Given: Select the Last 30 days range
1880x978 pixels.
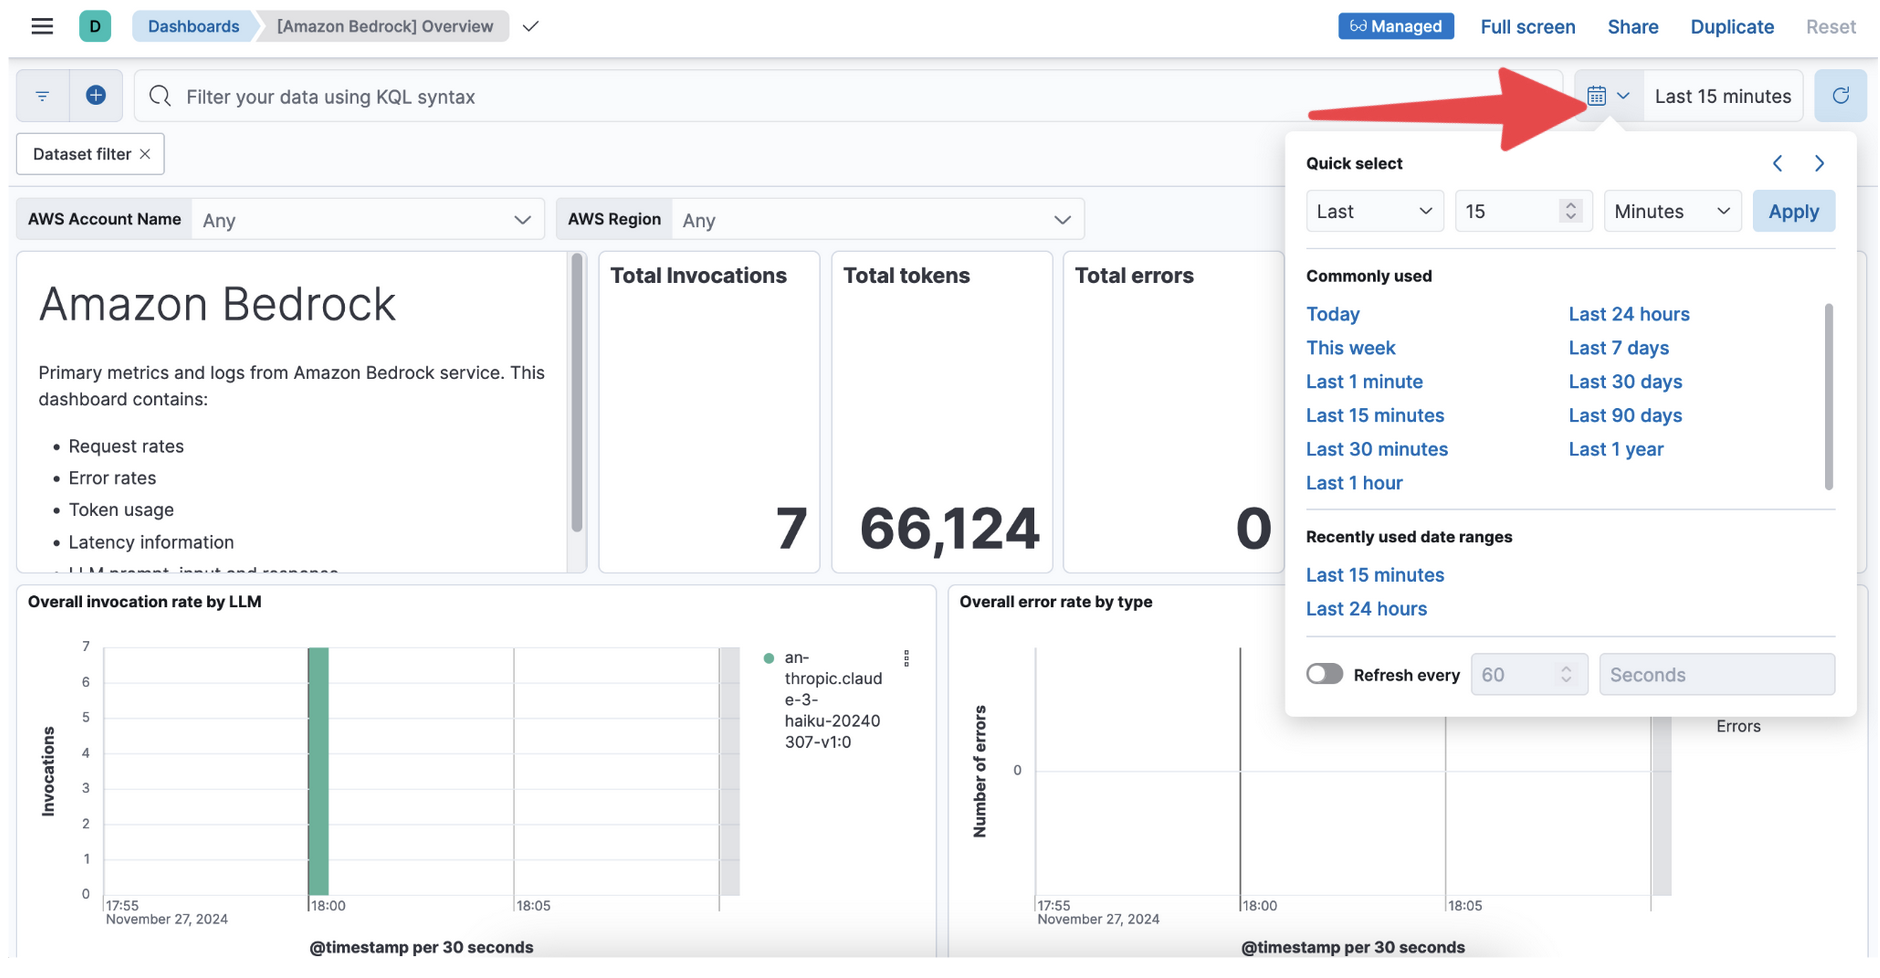Looking at the screenshot, I should (1625, 382).
